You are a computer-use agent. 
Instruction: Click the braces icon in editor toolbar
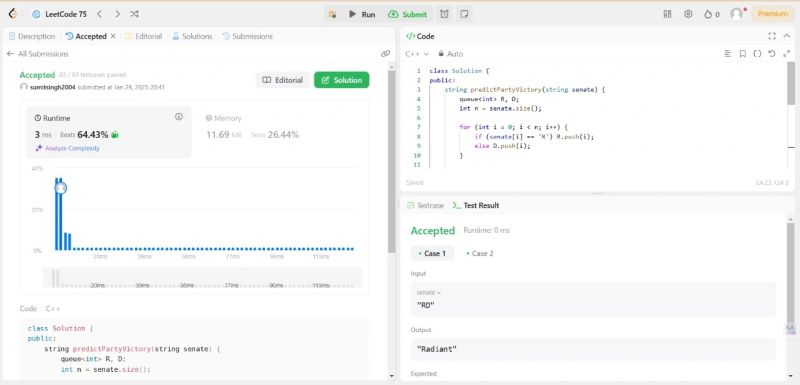click(x=758, y=54)
